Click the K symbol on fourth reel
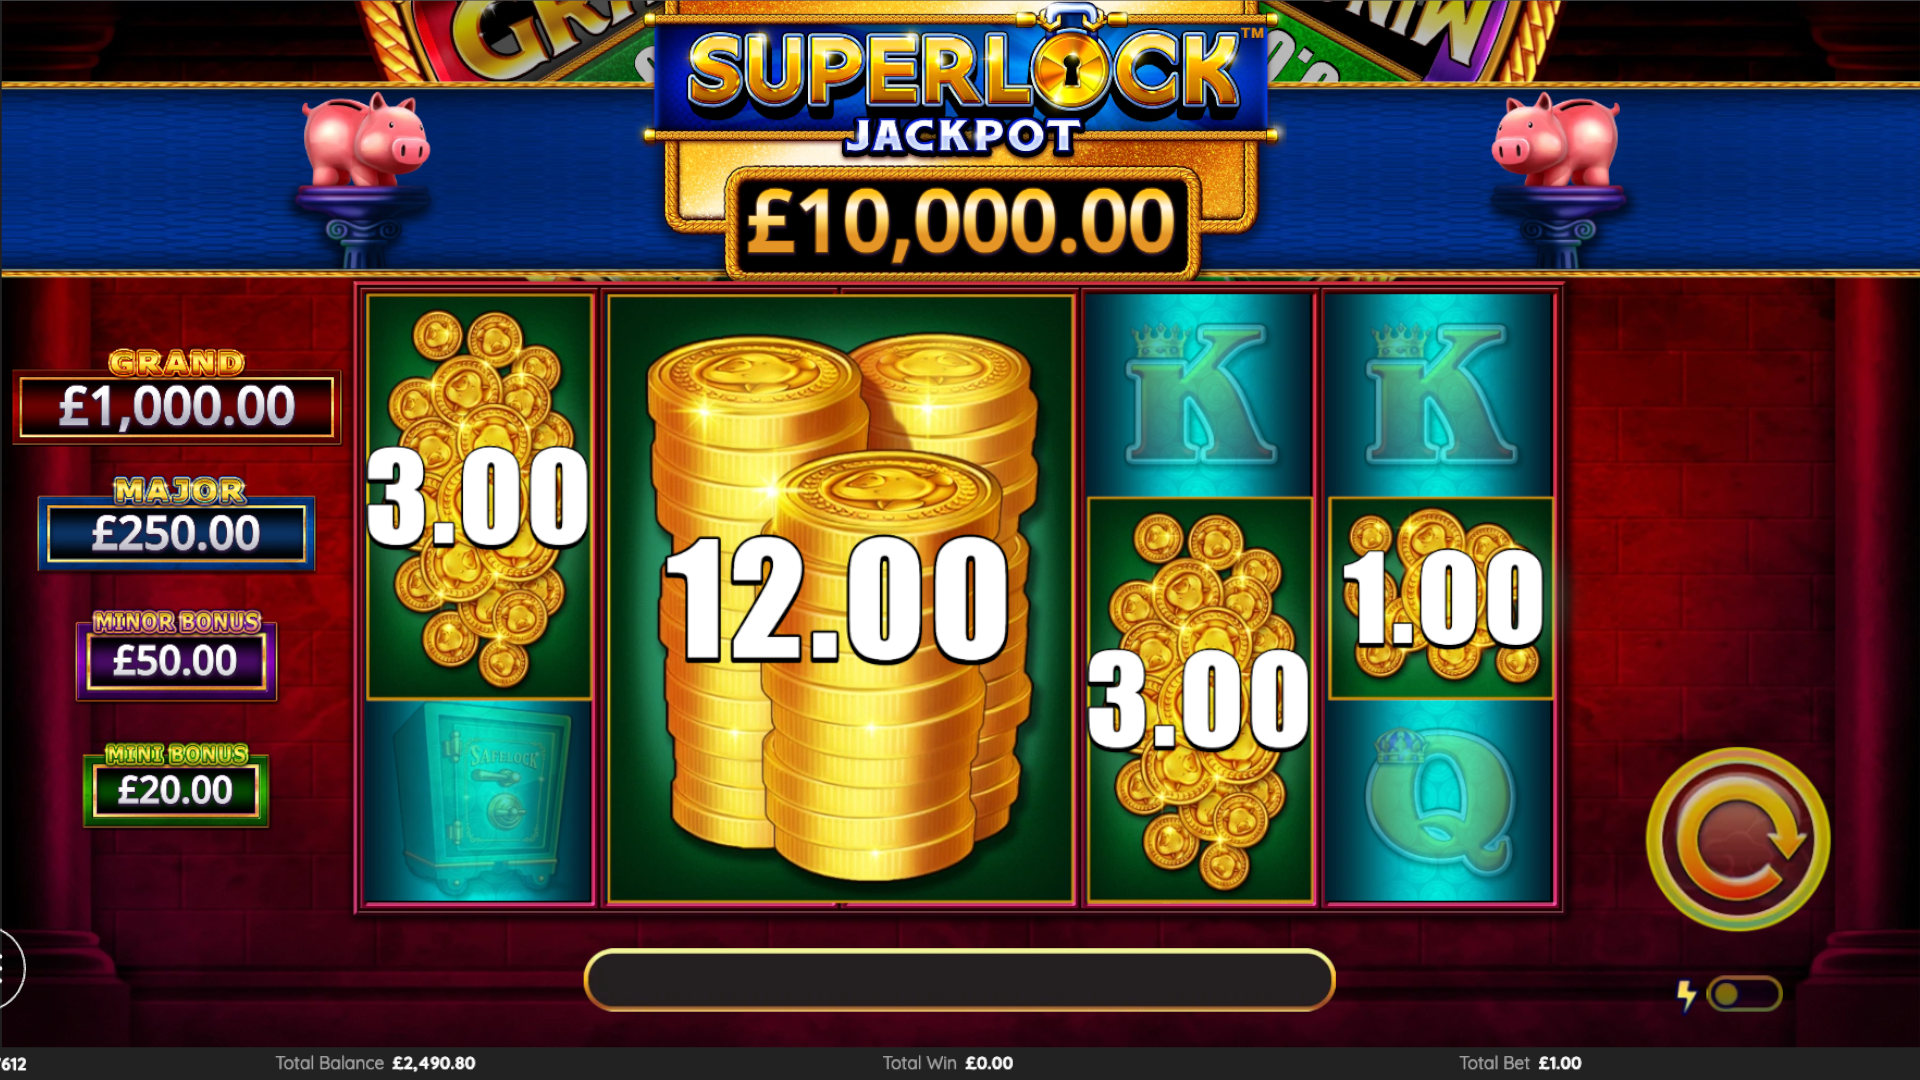The height and width of the screenshot is (1080, 1920). [x=1200, y=395]
